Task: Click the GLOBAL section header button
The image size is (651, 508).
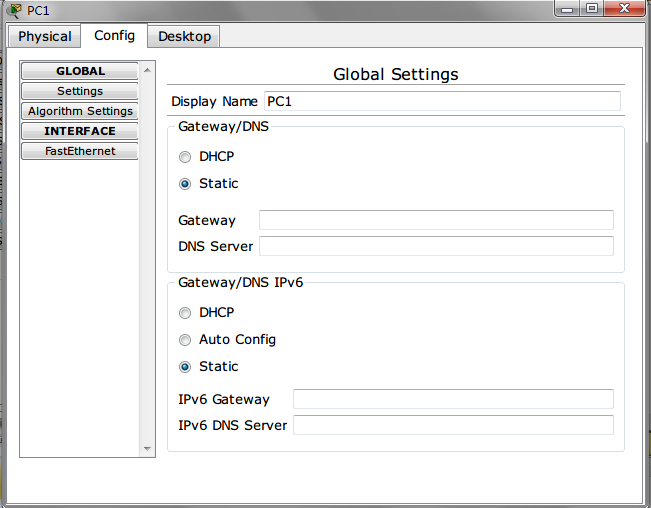Action: coord(80,71)
